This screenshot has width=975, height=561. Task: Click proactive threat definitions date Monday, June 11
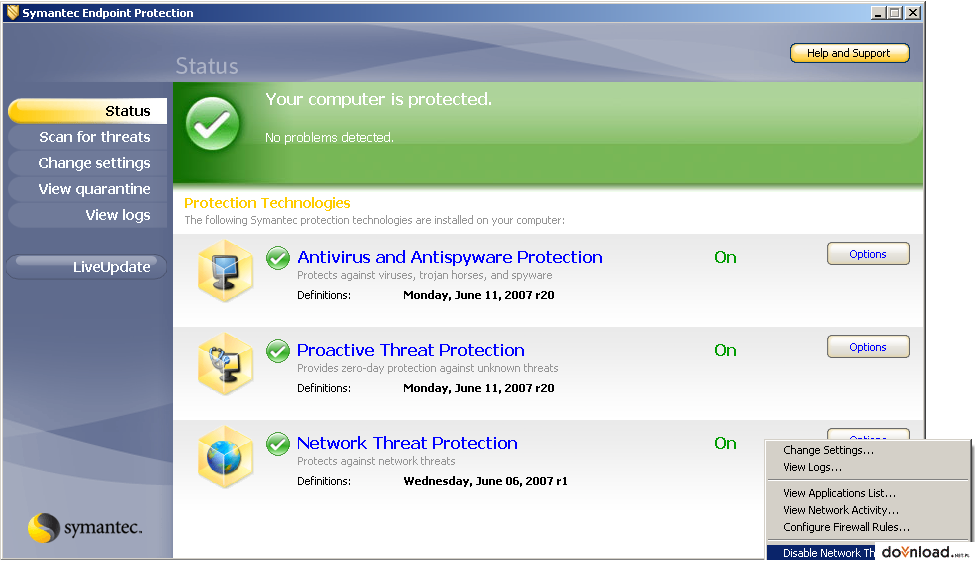click(479, 388)
